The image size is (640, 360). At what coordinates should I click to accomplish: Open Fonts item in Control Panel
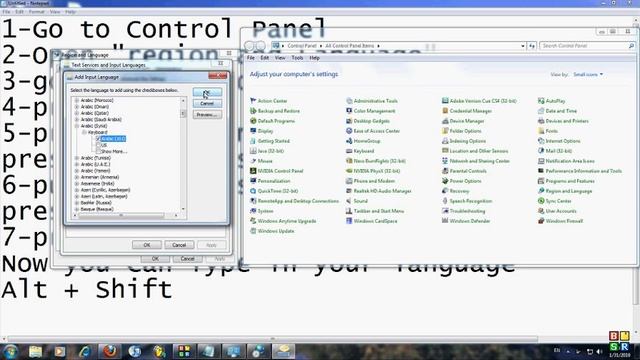548,131
